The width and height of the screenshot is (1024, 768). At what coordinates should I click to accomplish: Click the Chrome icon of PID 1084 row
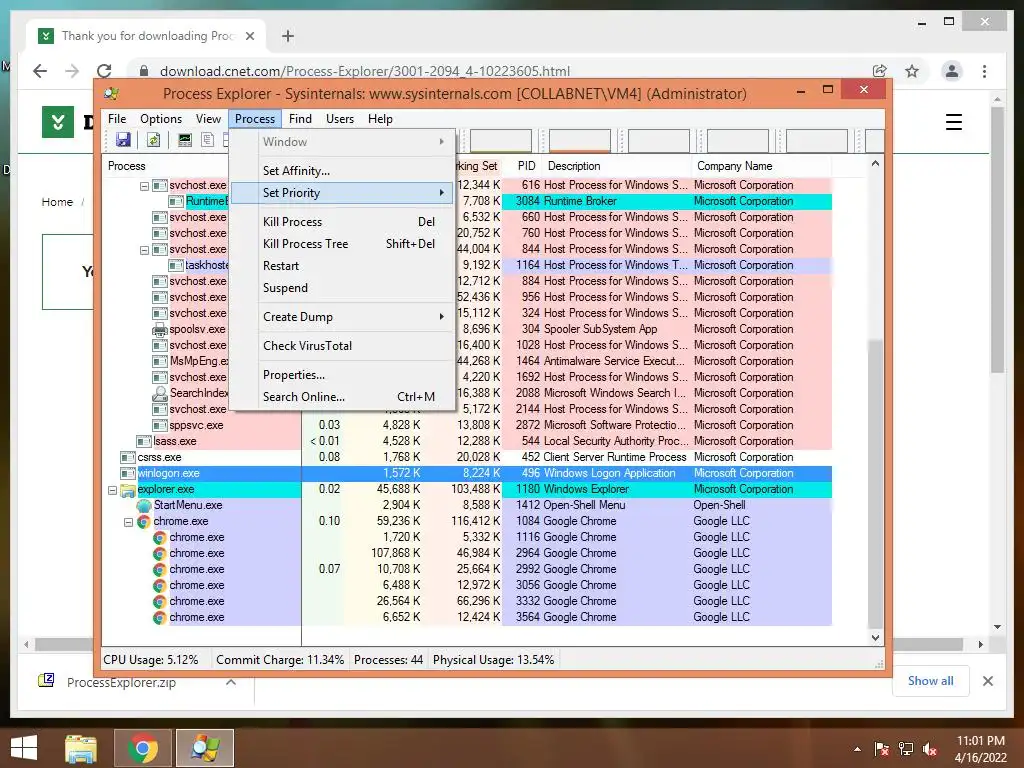click(144, 522)
